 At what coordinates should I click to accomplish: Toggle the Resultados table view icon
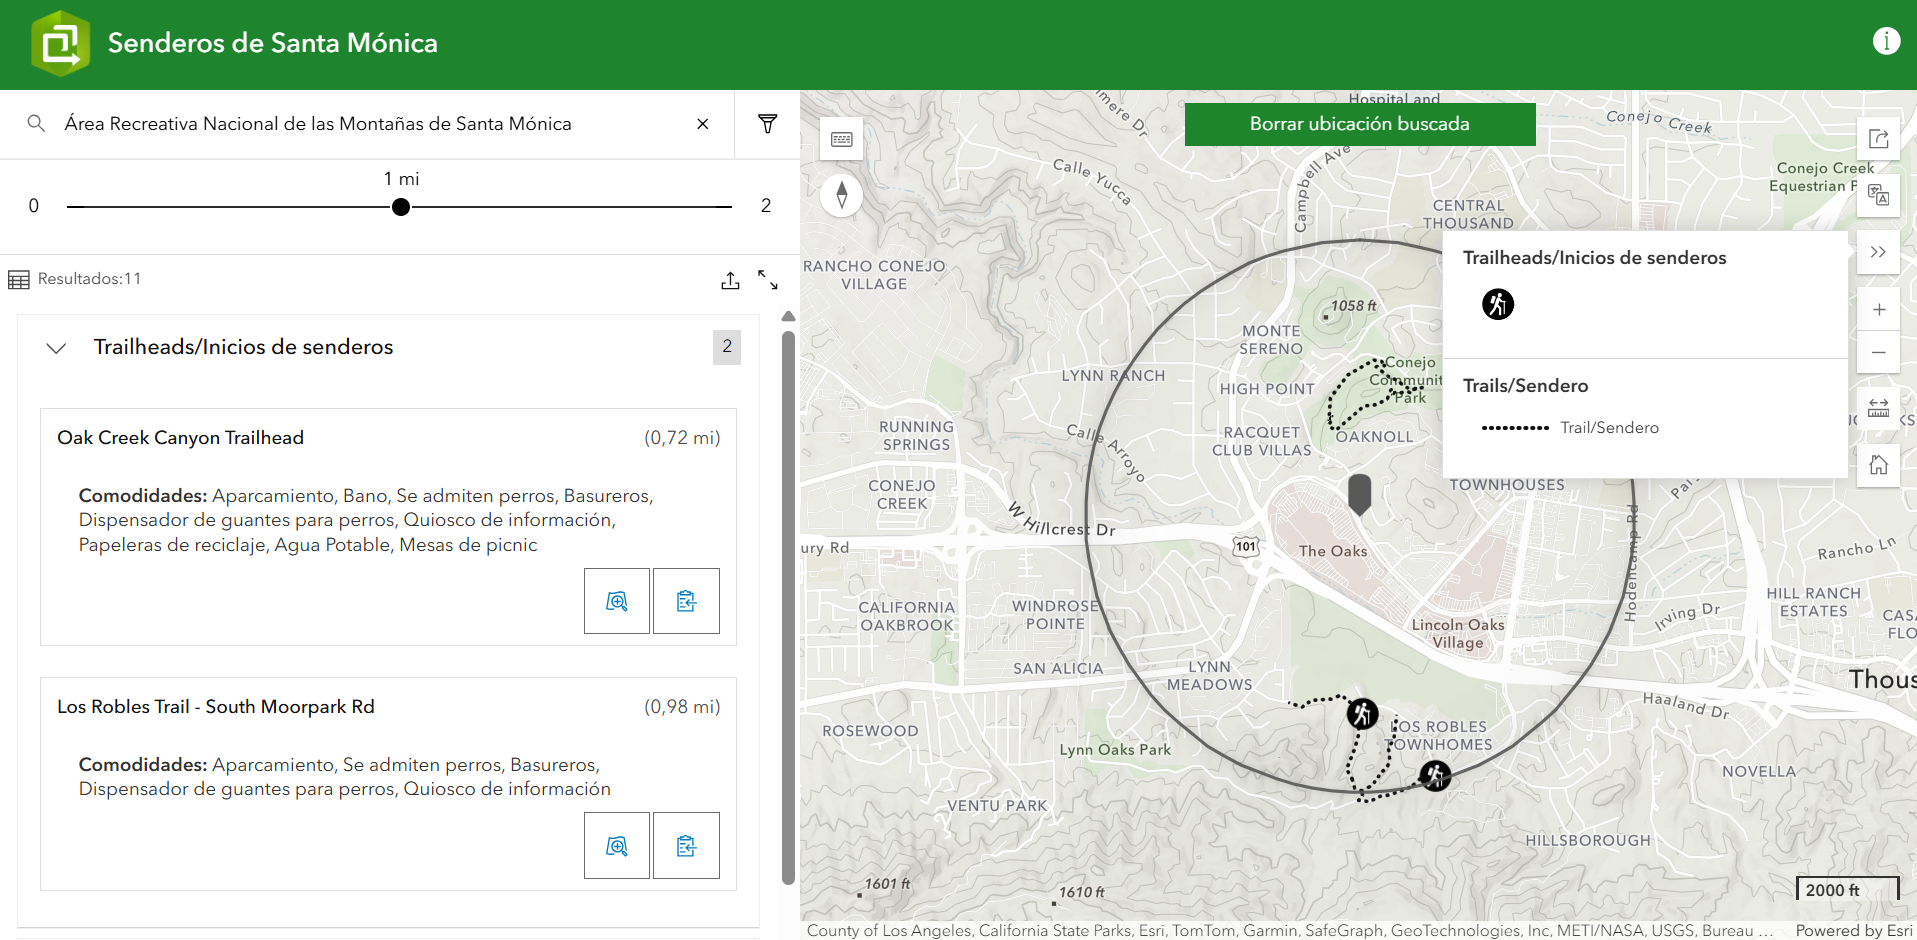(x=19, y=280)
